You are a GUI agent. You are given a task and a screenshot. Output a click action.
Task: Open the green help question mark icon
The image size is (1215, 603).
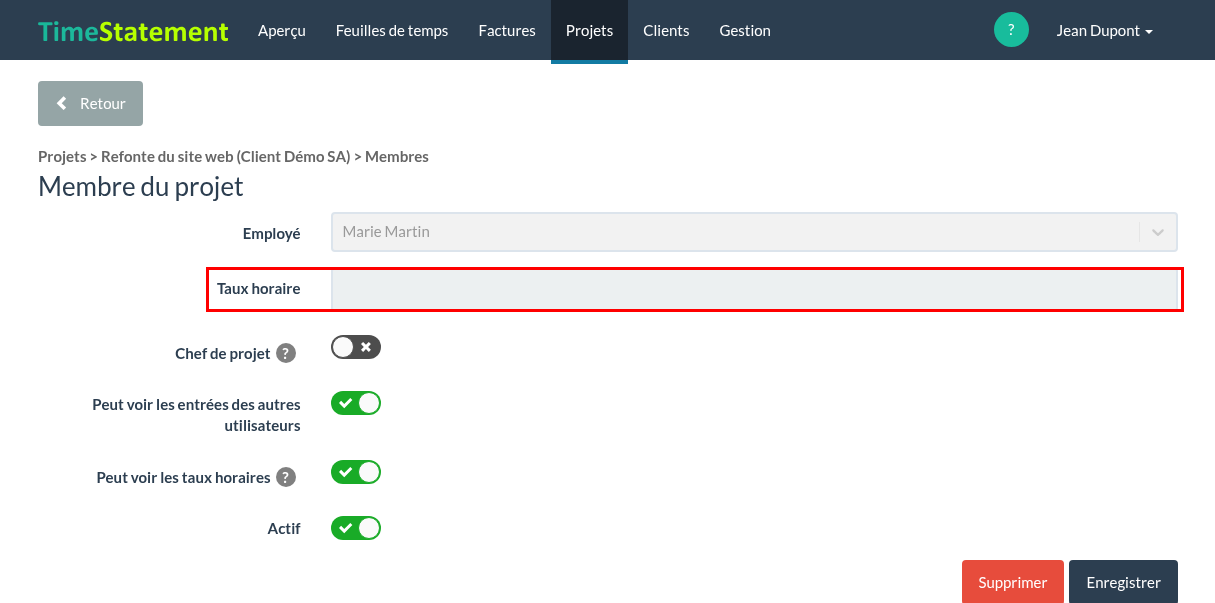[1011, 30]
